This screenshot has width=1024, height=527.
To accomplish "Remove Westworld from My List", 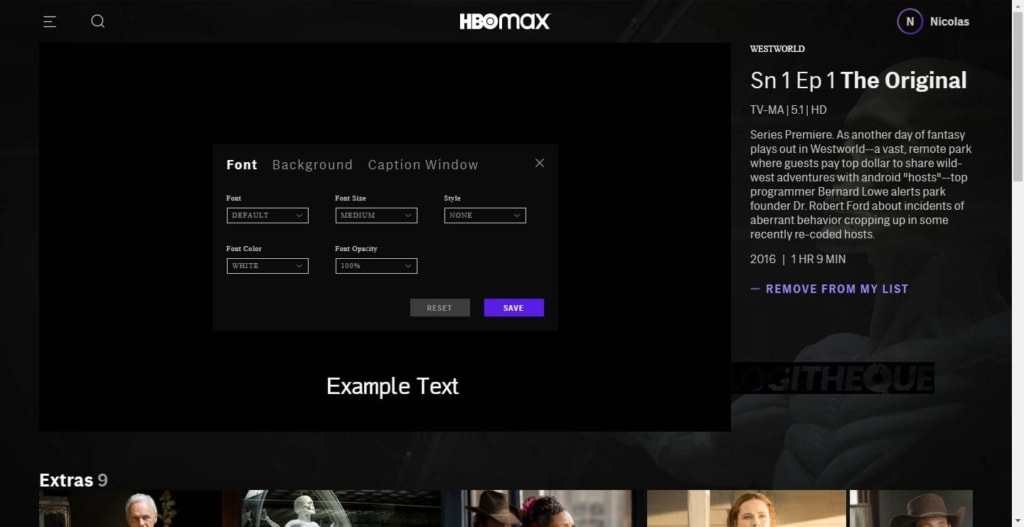I will coord(829,289).
